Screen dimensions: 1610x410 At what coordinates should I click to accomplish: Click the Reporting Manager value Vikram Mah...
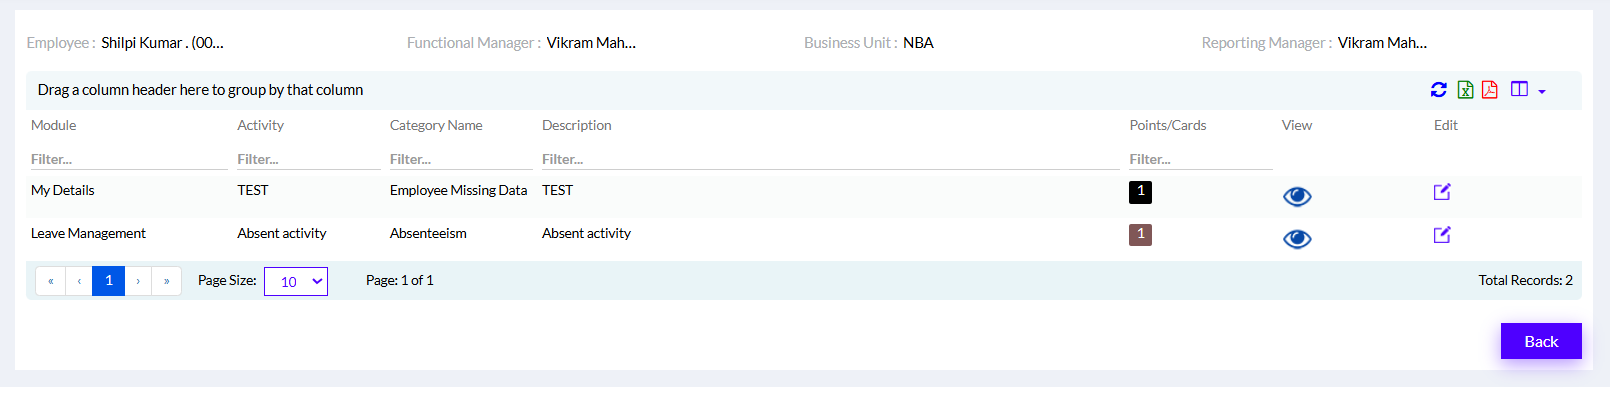1382,43
